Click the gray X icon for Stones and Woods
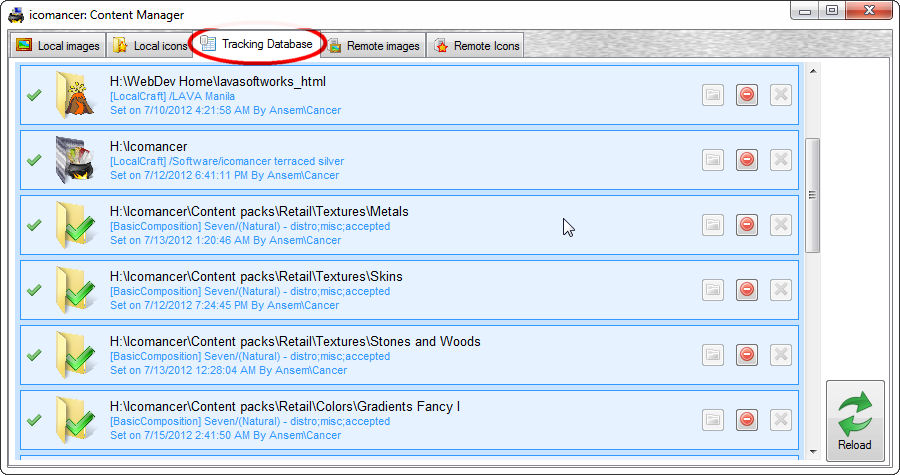900x475 pixels. coord(781,355)
